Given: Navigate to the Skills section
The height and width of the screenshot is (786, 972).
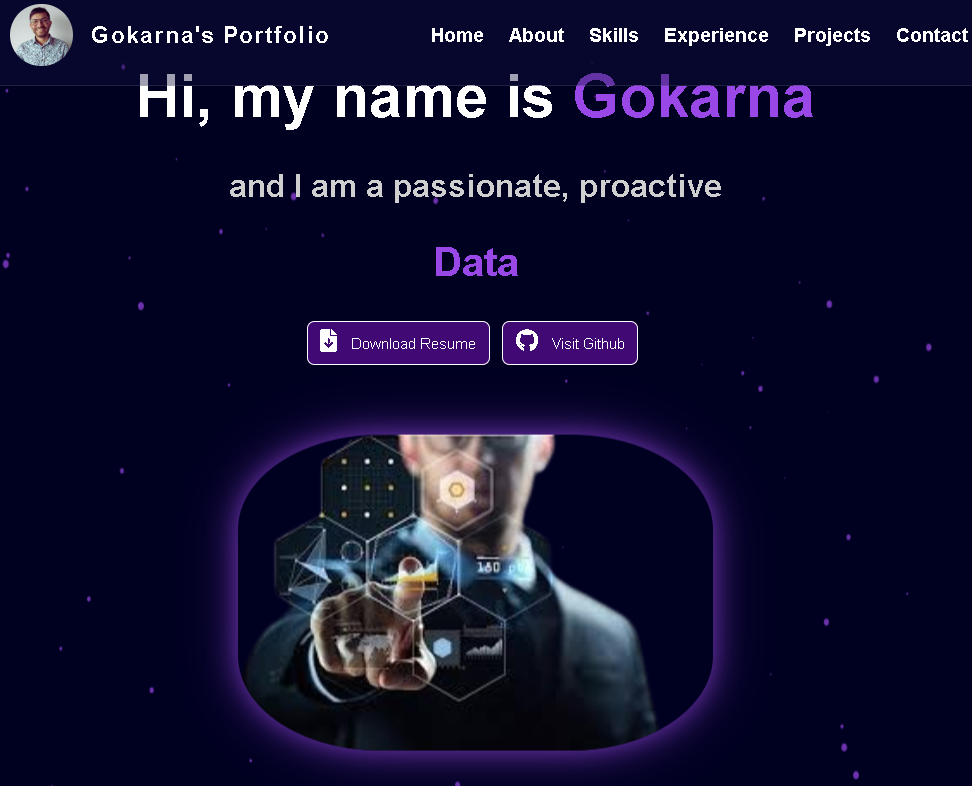Looking at the screenshot, I should point(613,35).
